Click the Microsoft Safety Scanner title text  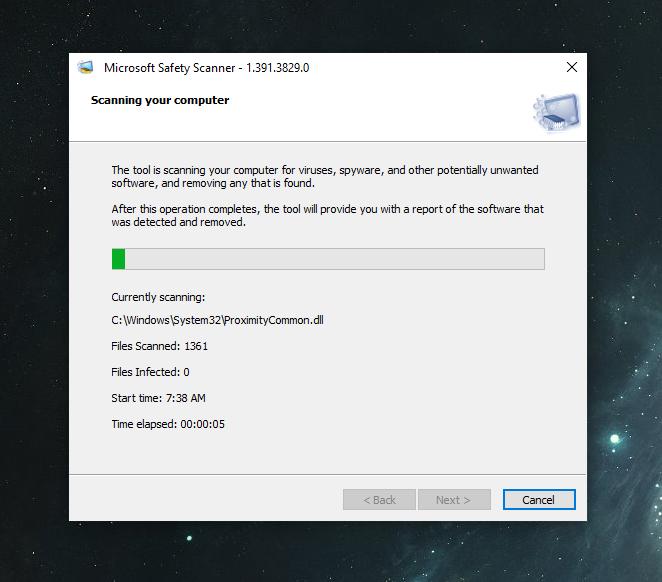pos(206,68)
